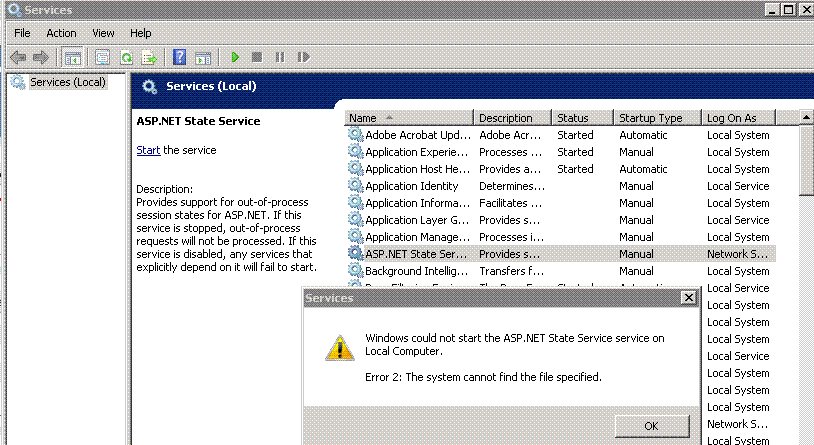Toggle Show/Hide Console Tree toolbar button
Viewport: 814px width, 445px height.
coord(73,58)
